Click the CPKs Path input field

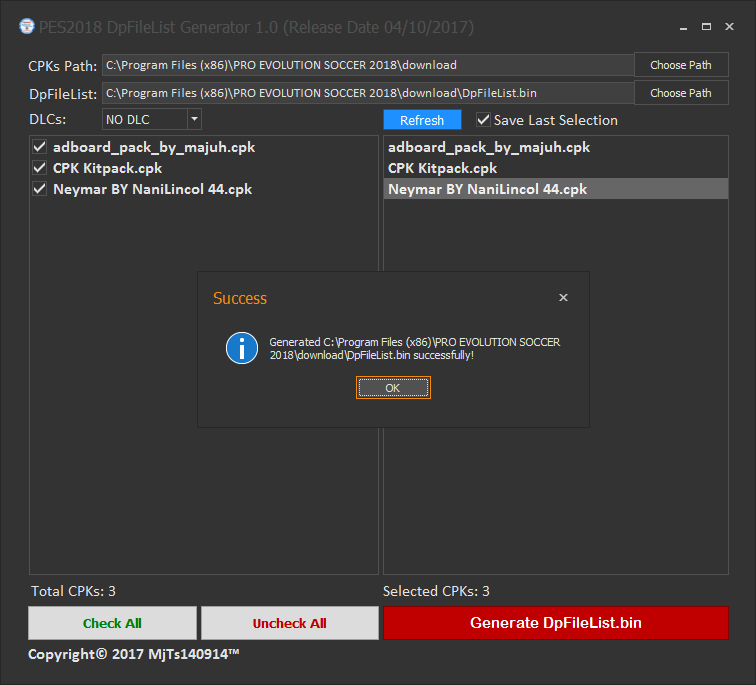click(x=368, y=65)
